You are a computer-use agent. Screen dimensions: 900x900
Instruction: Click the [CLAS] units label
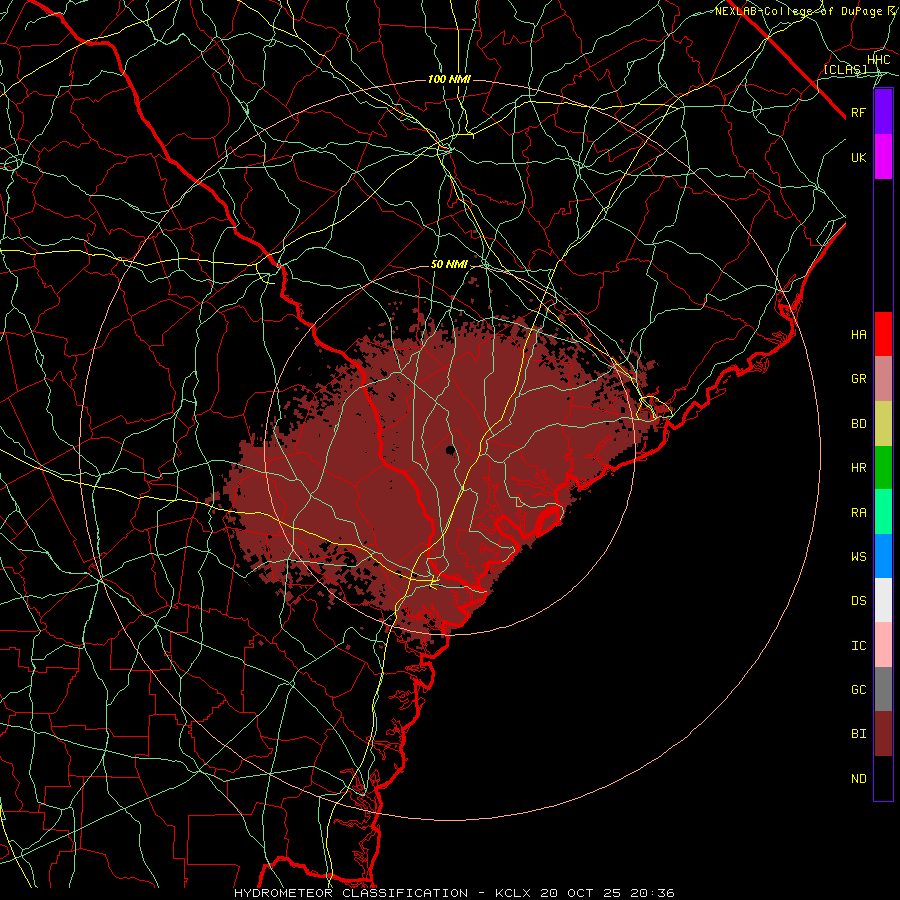tap(845, 70)
